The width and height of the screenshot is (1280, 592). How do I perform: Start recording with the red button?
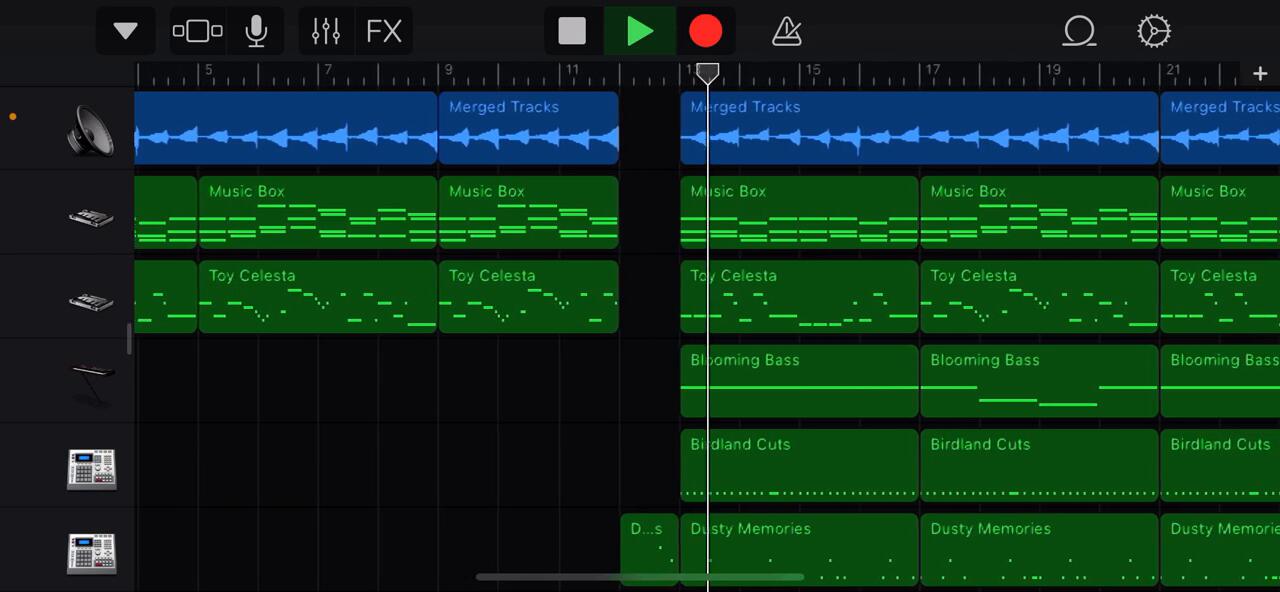[705, 31]
